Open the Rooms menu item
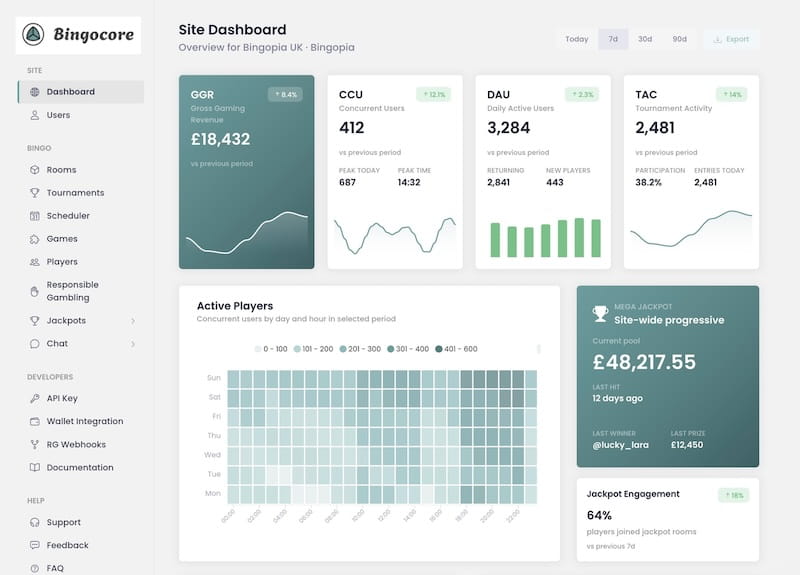 (x=81, y=170)
